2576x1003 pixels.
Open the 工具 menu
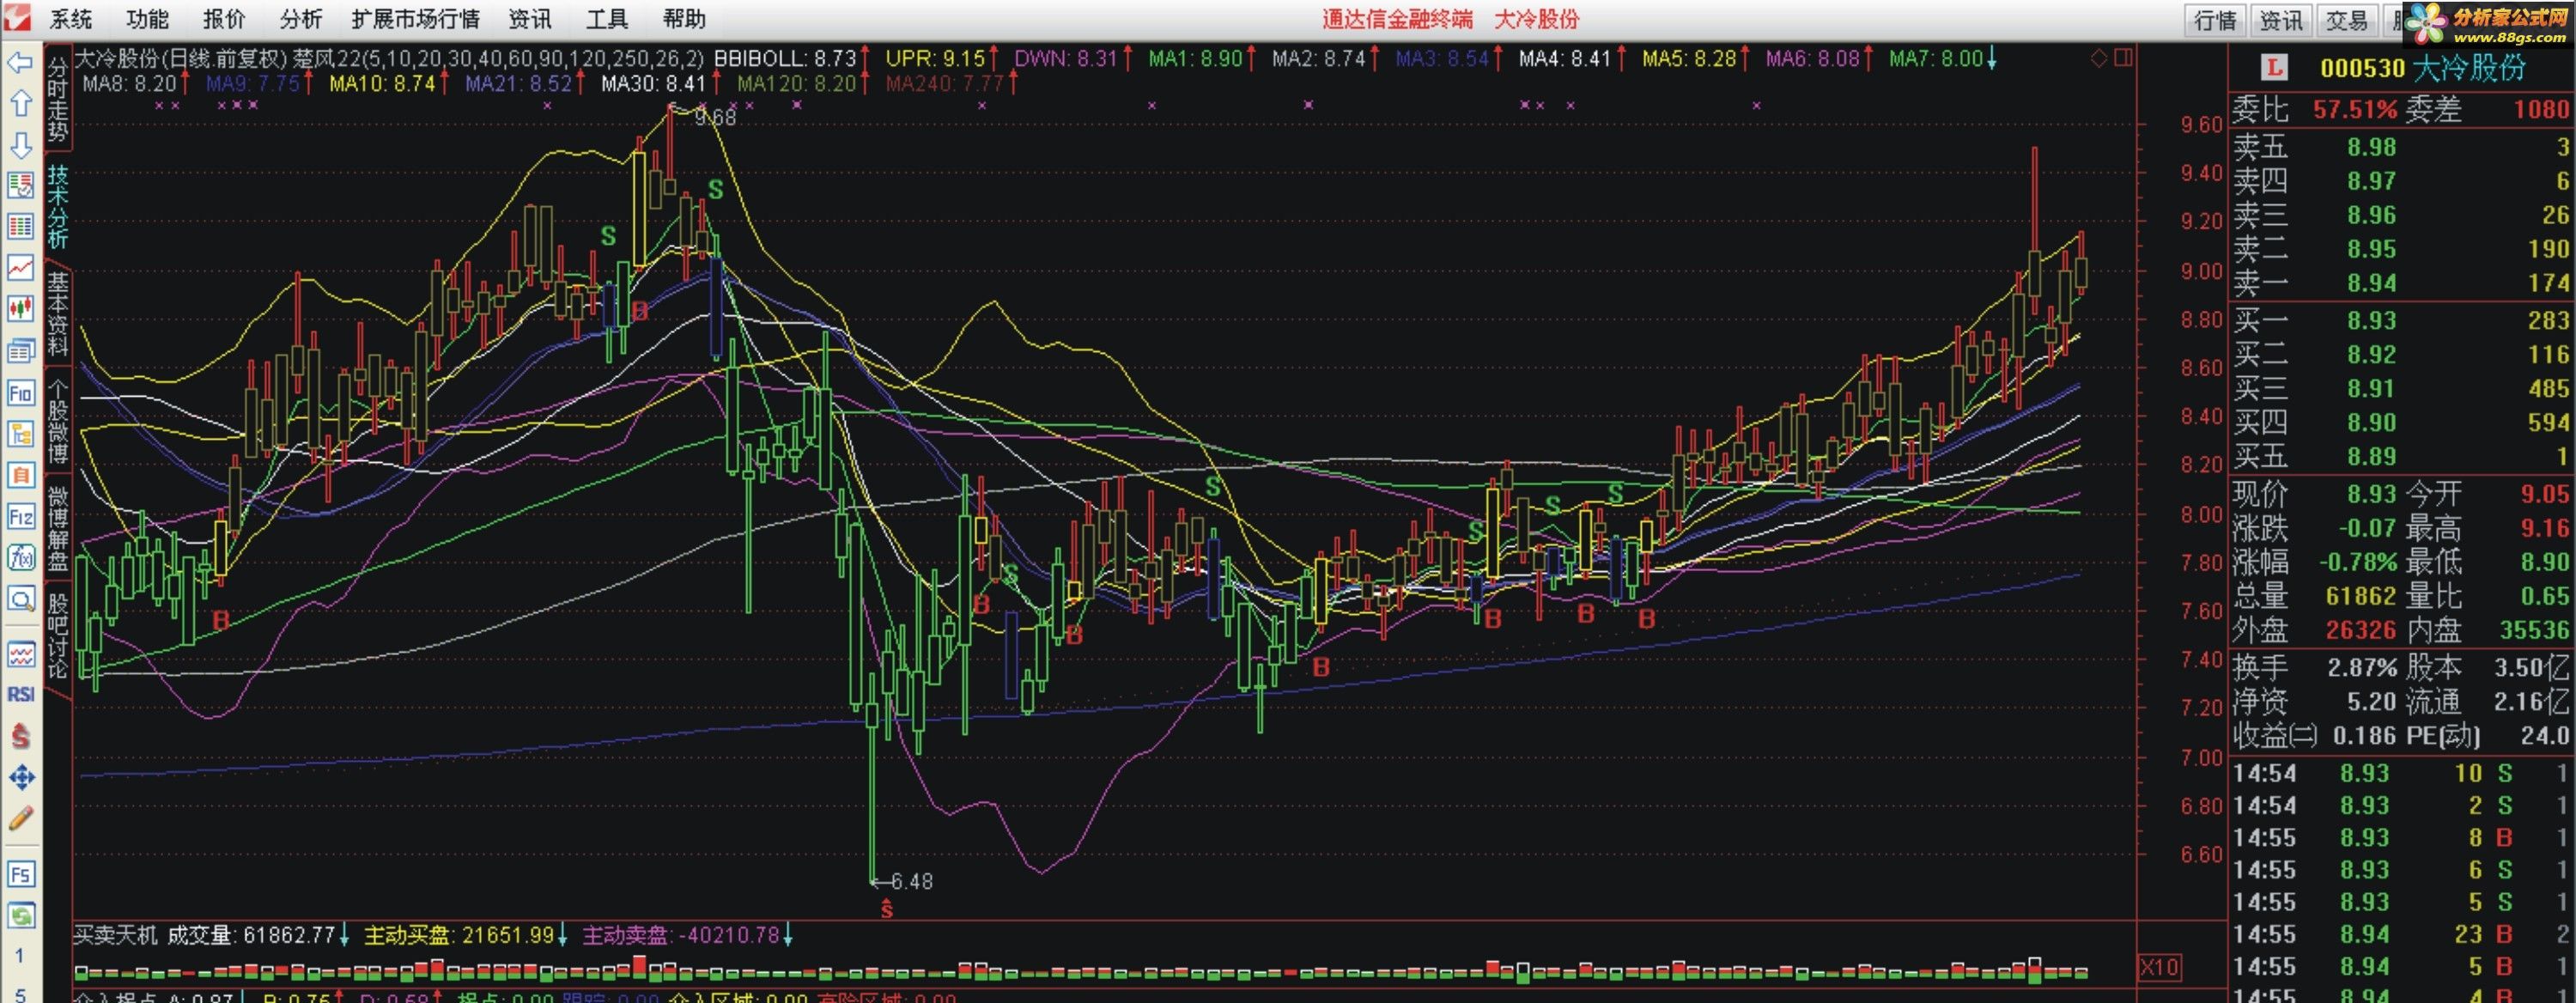(607, 19)
